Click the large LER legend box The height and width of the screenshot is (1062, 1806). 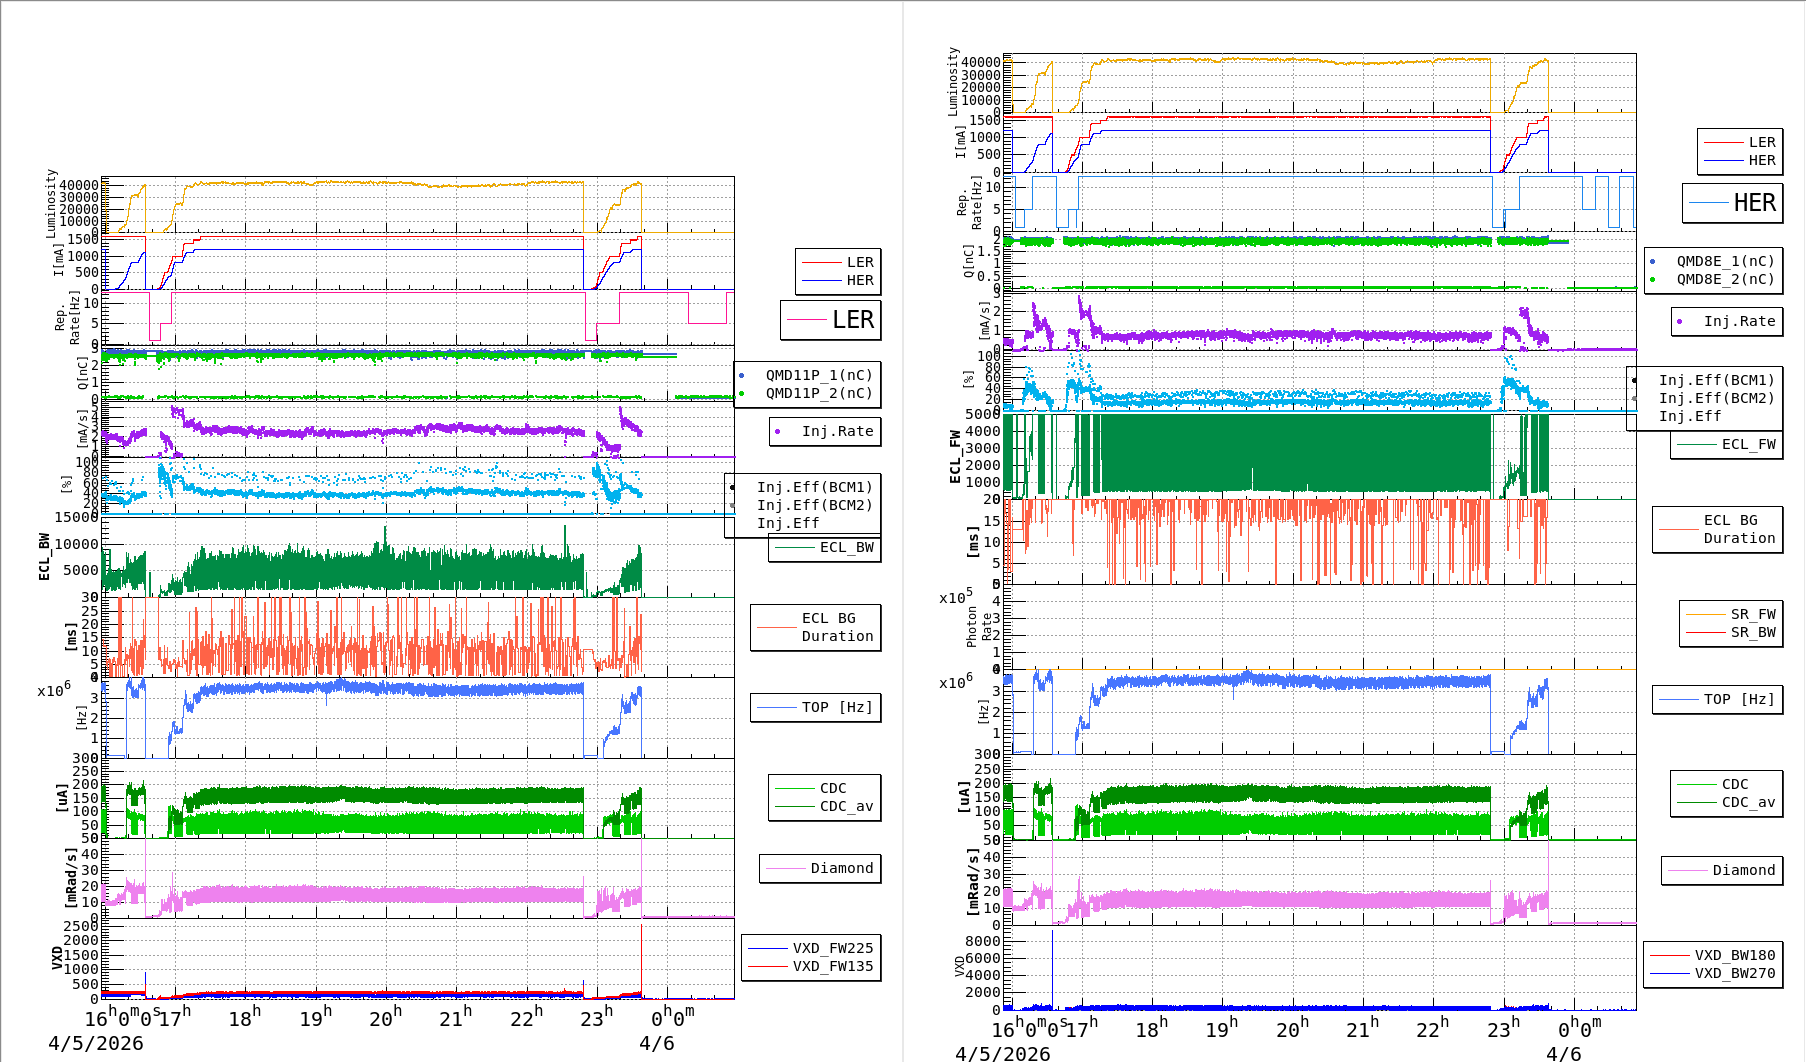point(830,320)
